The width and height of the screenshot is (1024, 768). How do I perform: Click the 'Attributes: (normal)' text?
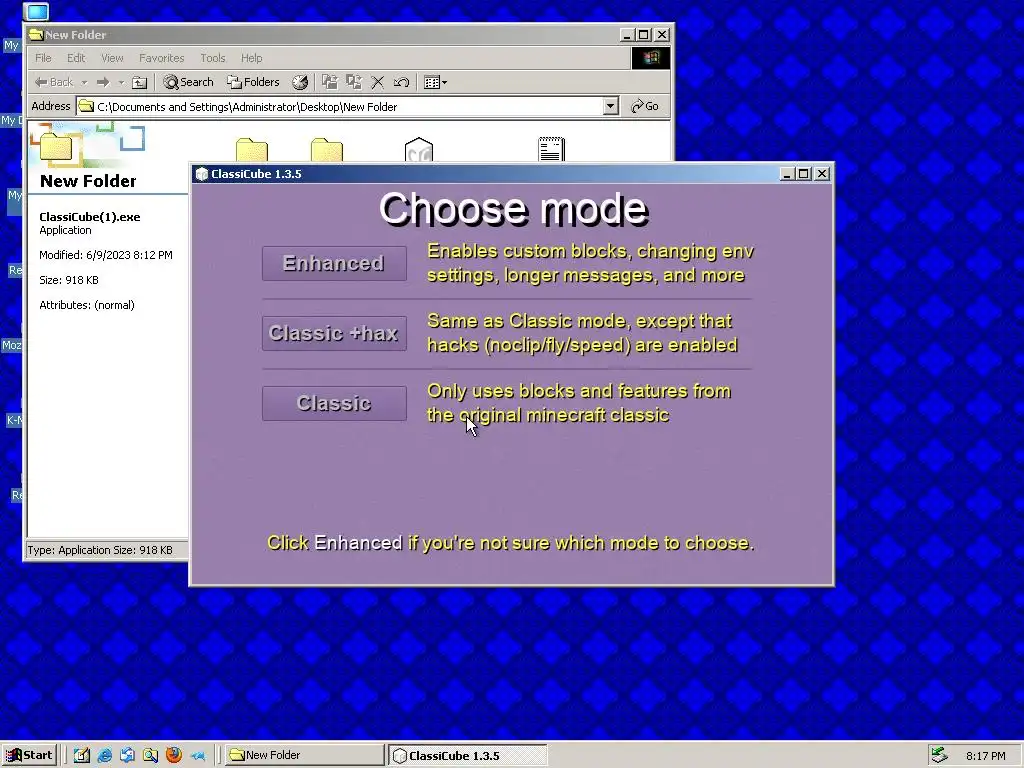87,305
